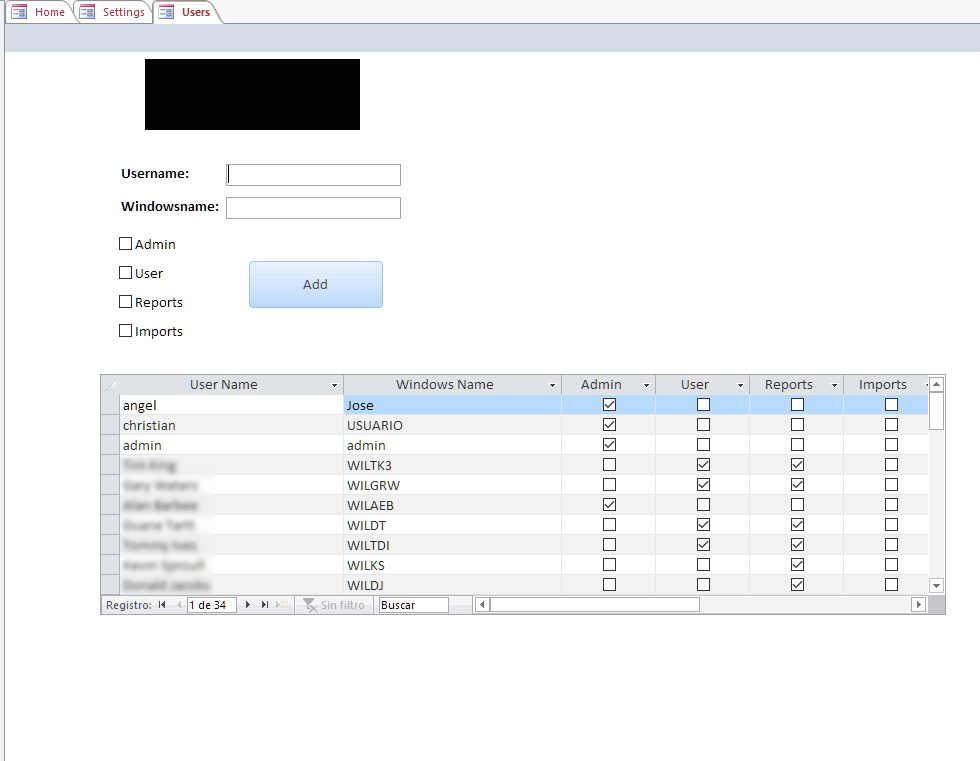Toggle the Imports checkbox in form
This screenshot has height=761, width=980.
[x=126, y=331]
